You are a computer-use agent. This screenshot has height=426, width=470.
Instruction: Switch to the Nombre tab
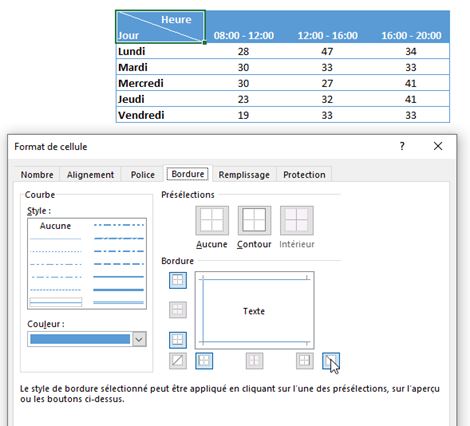tap(37, 175)
